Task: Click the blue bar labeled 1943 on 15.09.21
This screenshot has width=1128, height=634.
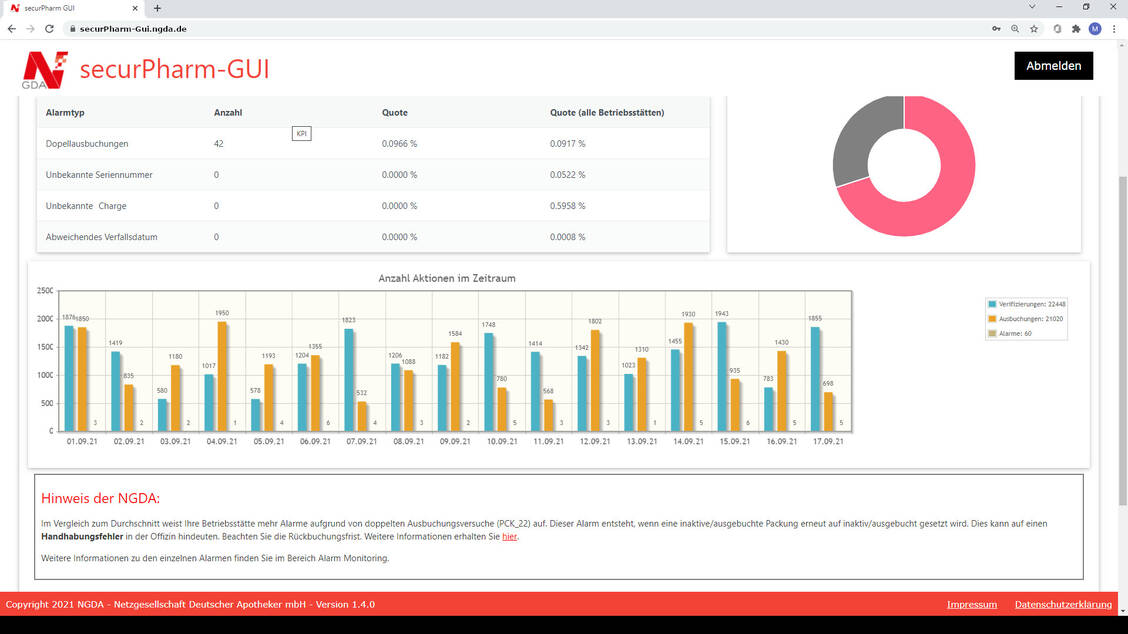Action: (x=722, y=376)
